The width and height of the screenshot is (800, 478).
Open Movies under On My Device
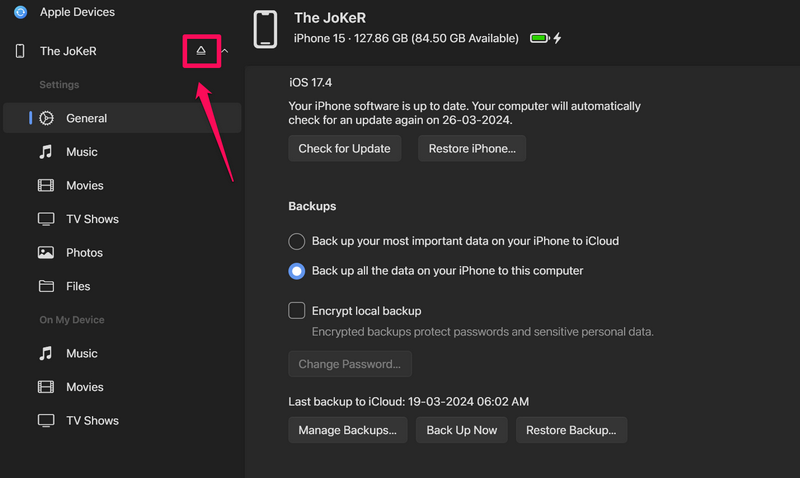pos(83,387)
